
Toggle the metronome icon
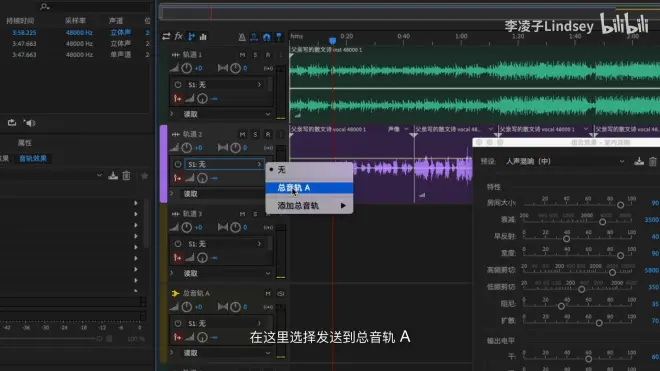coord(242,37)
